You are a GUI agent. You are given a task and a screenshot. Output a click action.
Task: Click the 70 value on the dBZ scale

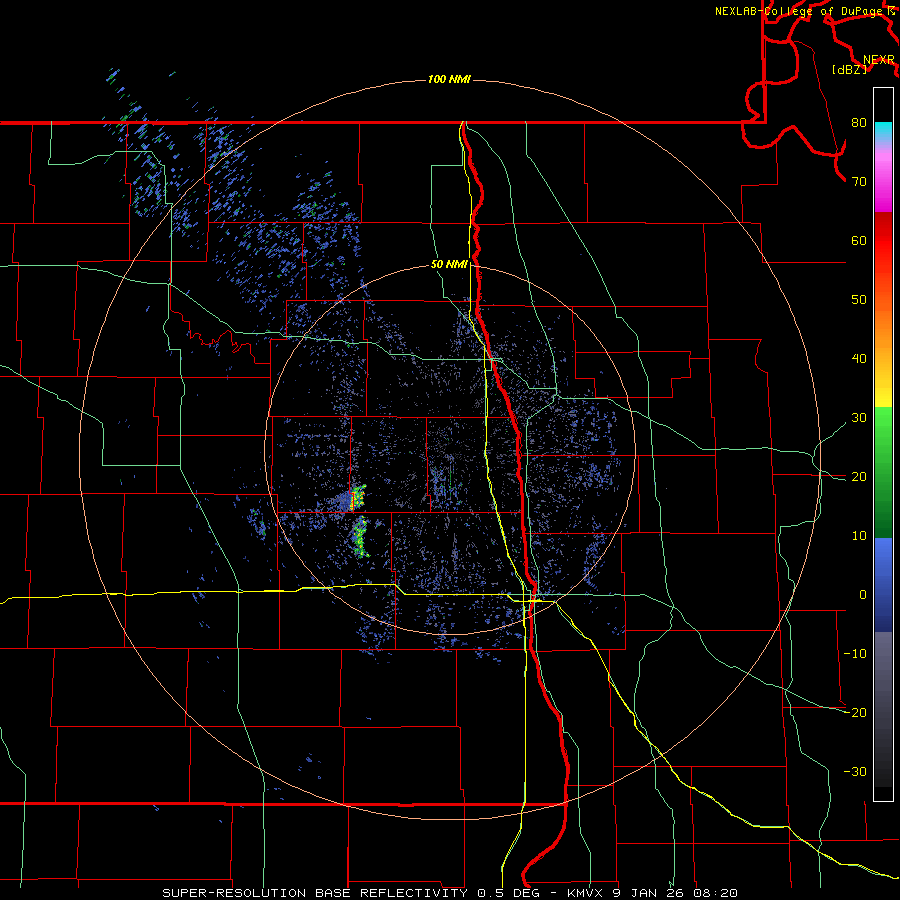tap(859, 182)
